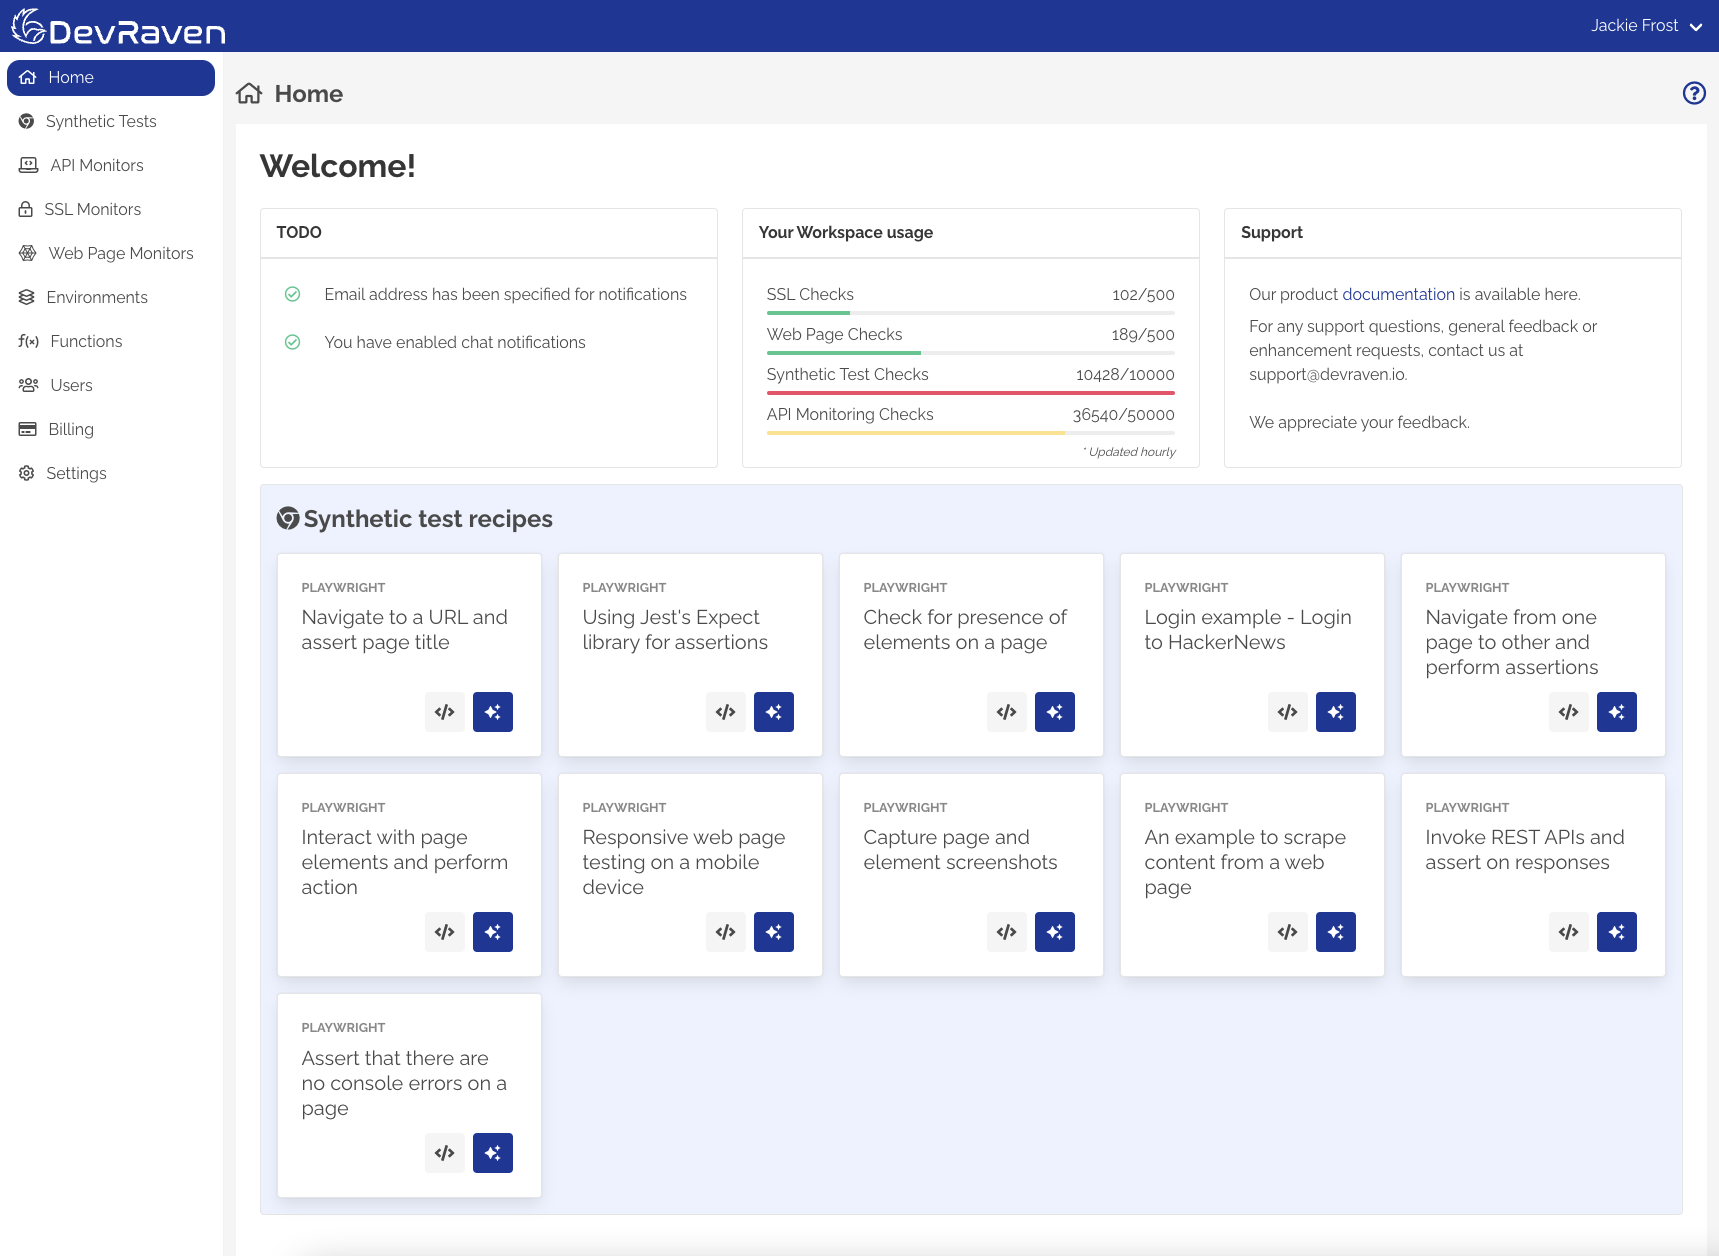Open the product documentation link
The width and height of the screenshot is (1719, 1256).
click(x=1398, y=294)
